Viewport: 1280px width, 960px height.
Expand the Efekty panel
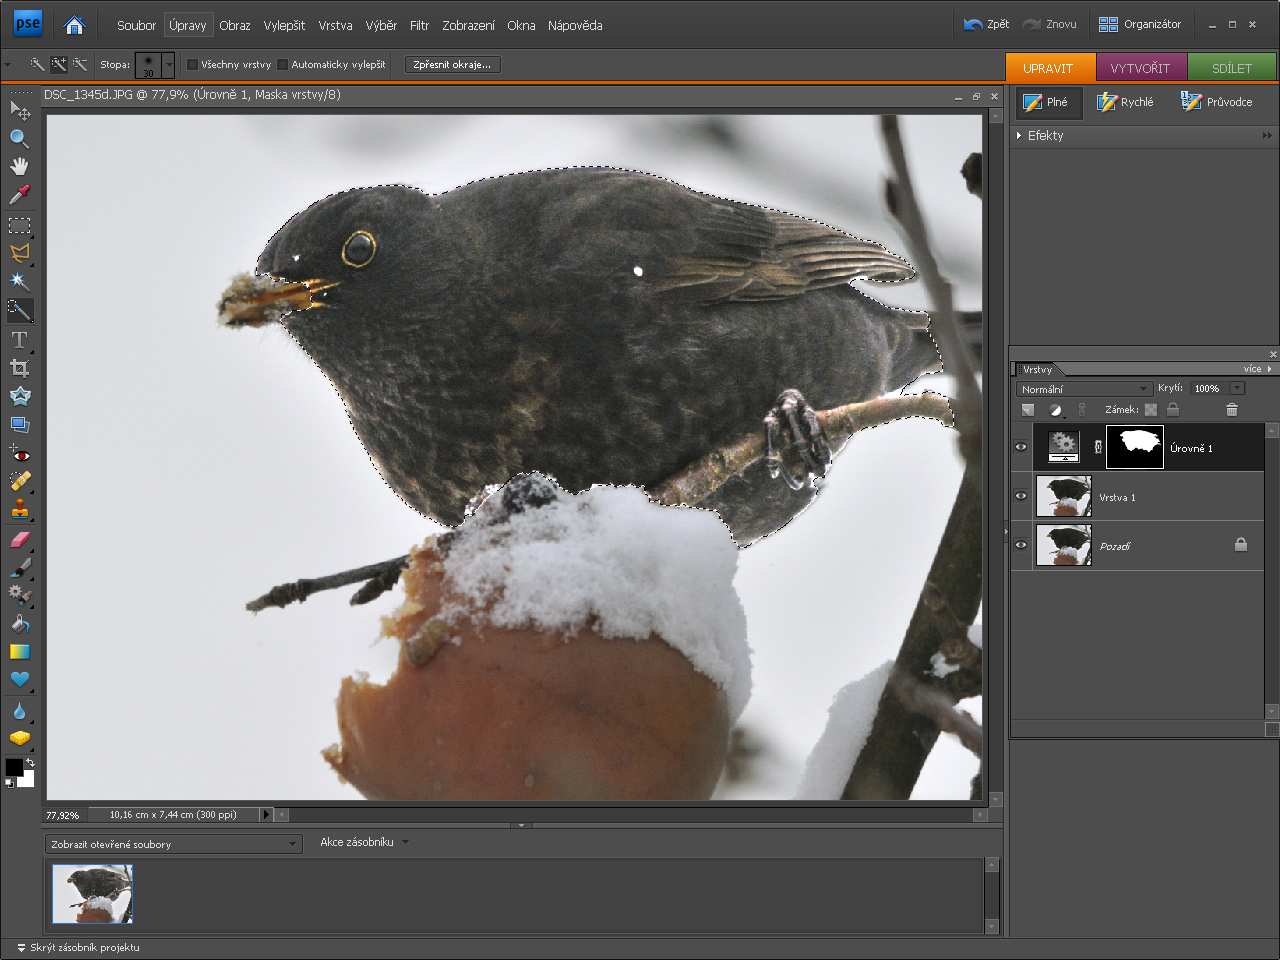(1020, 136)
